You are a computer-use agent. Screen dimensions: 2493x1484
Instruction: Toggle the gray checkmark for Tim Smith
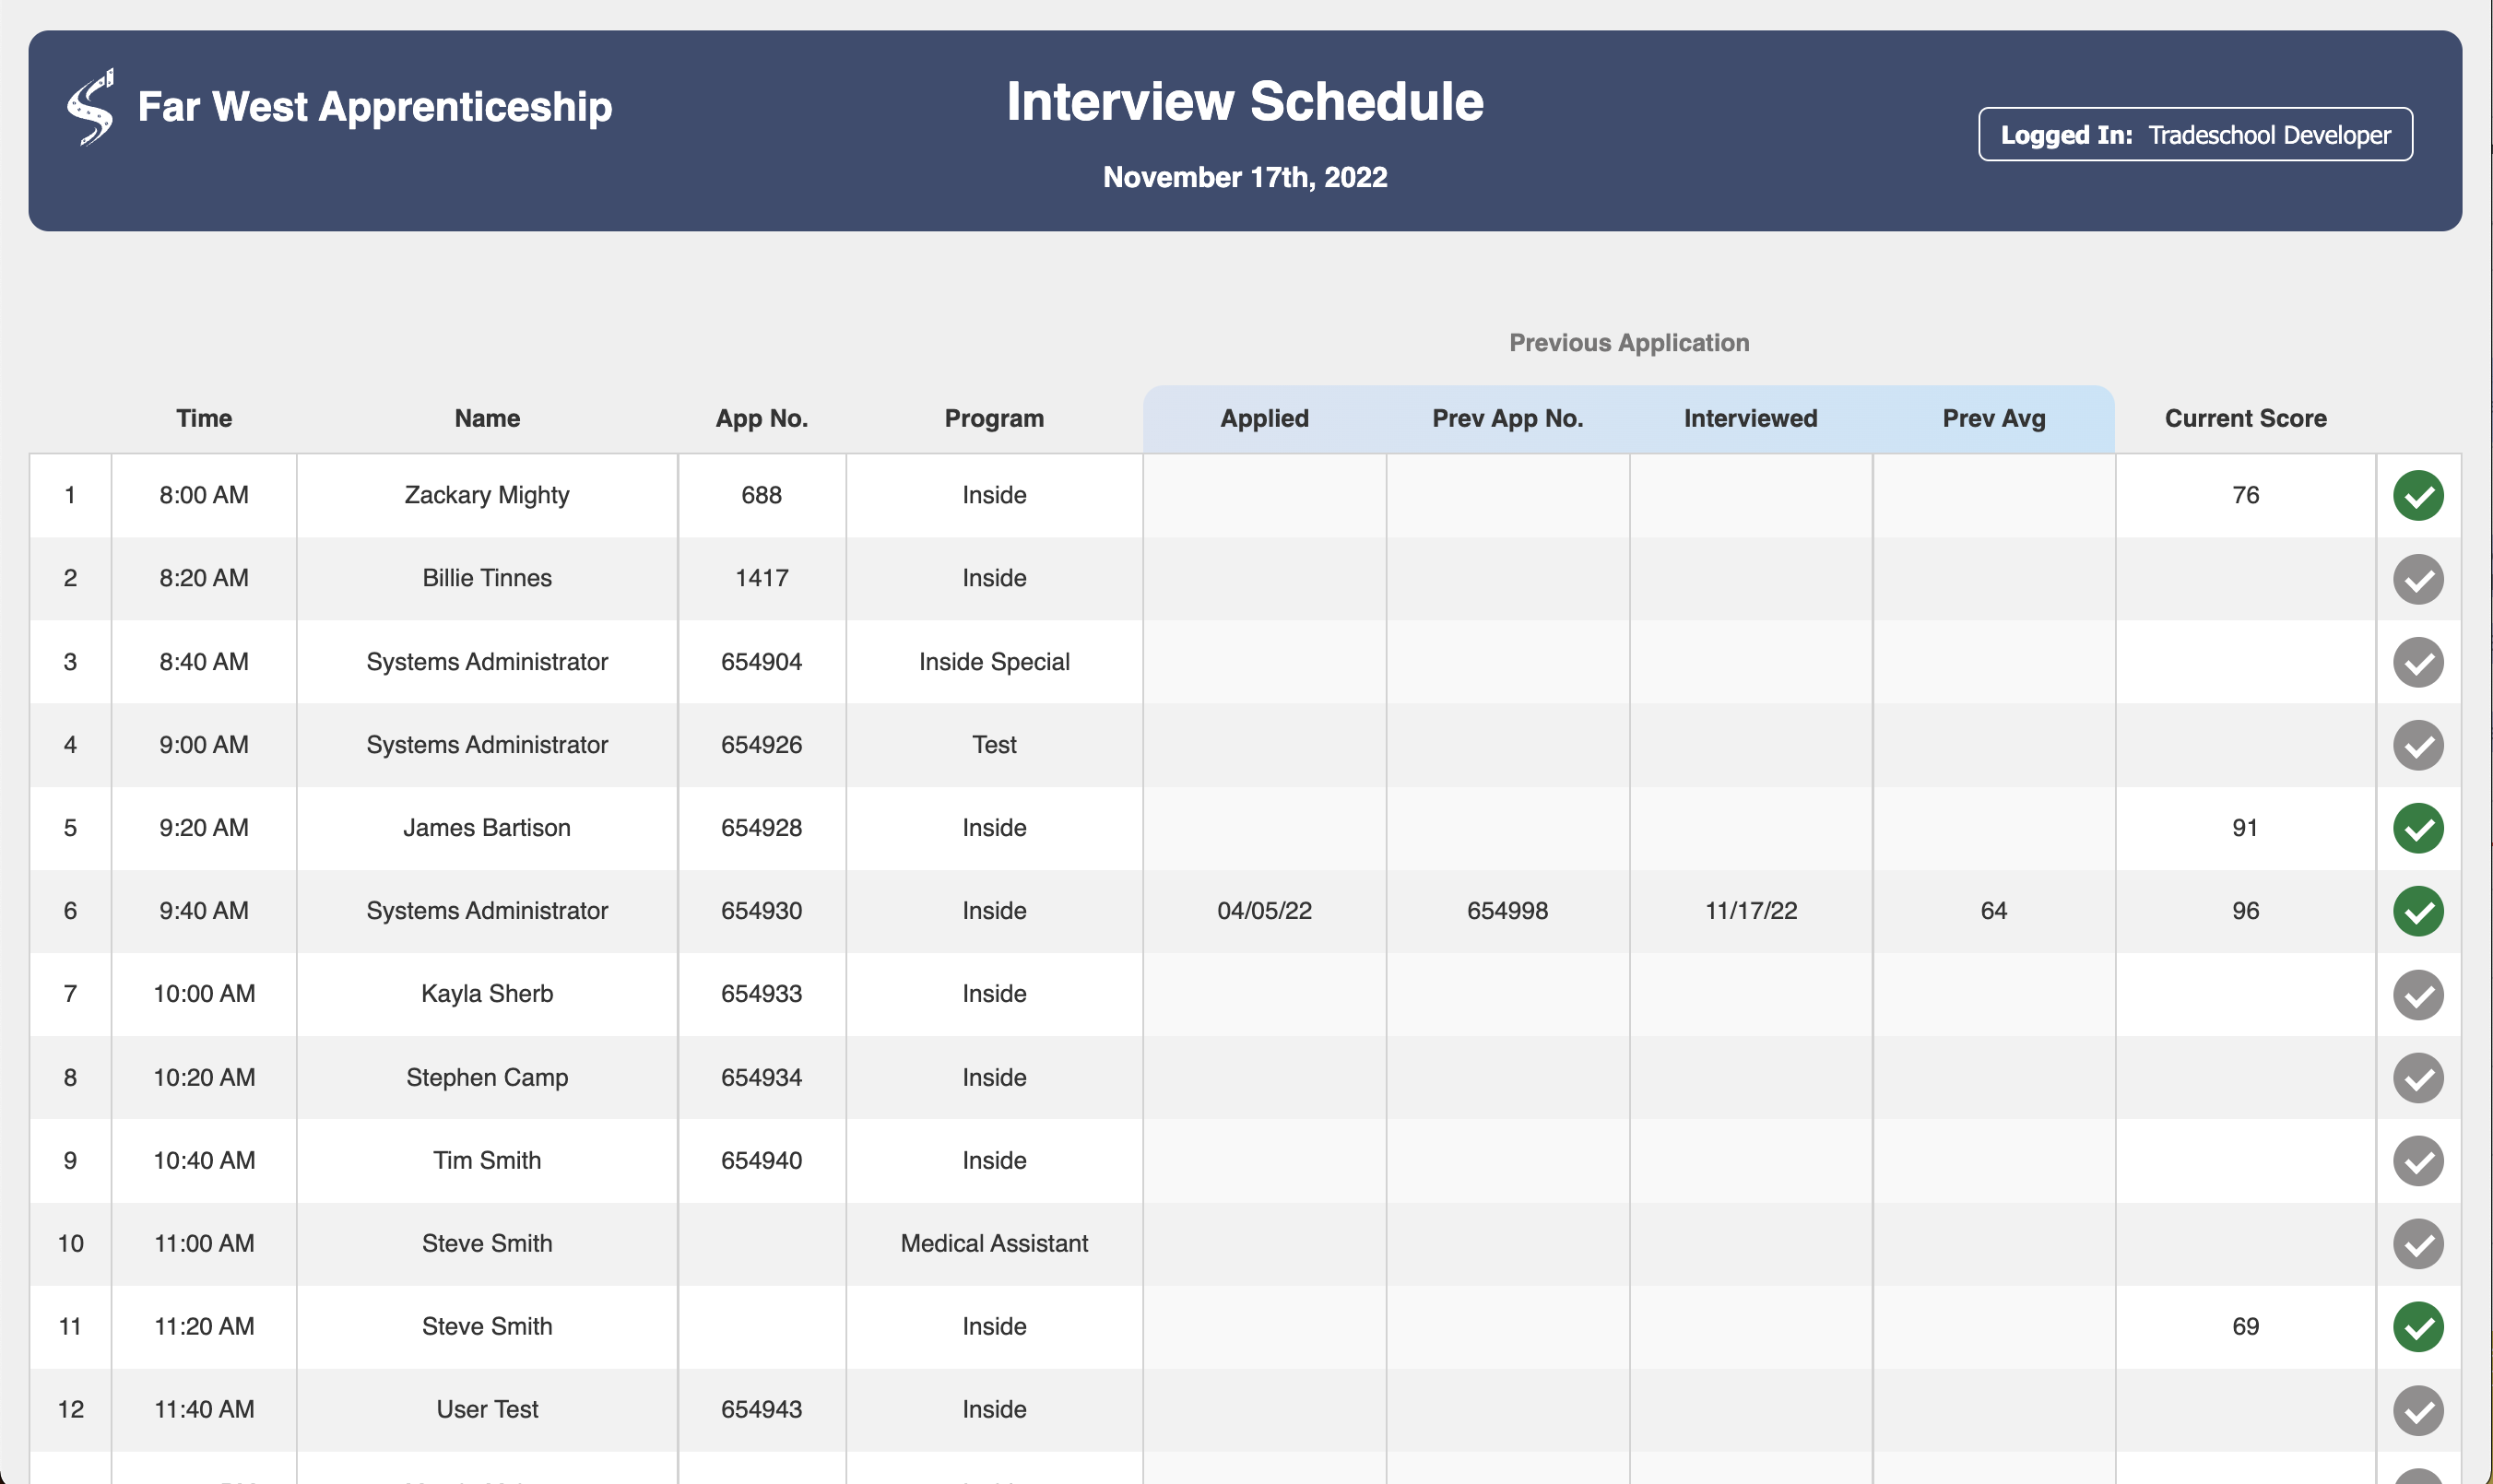point(2418,1161)
